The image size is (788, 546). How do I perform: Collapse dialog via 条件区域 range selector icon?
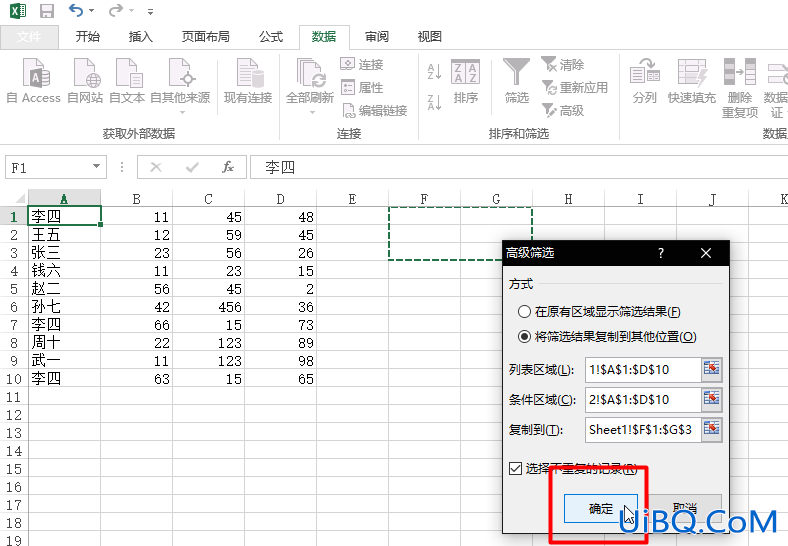712,399
